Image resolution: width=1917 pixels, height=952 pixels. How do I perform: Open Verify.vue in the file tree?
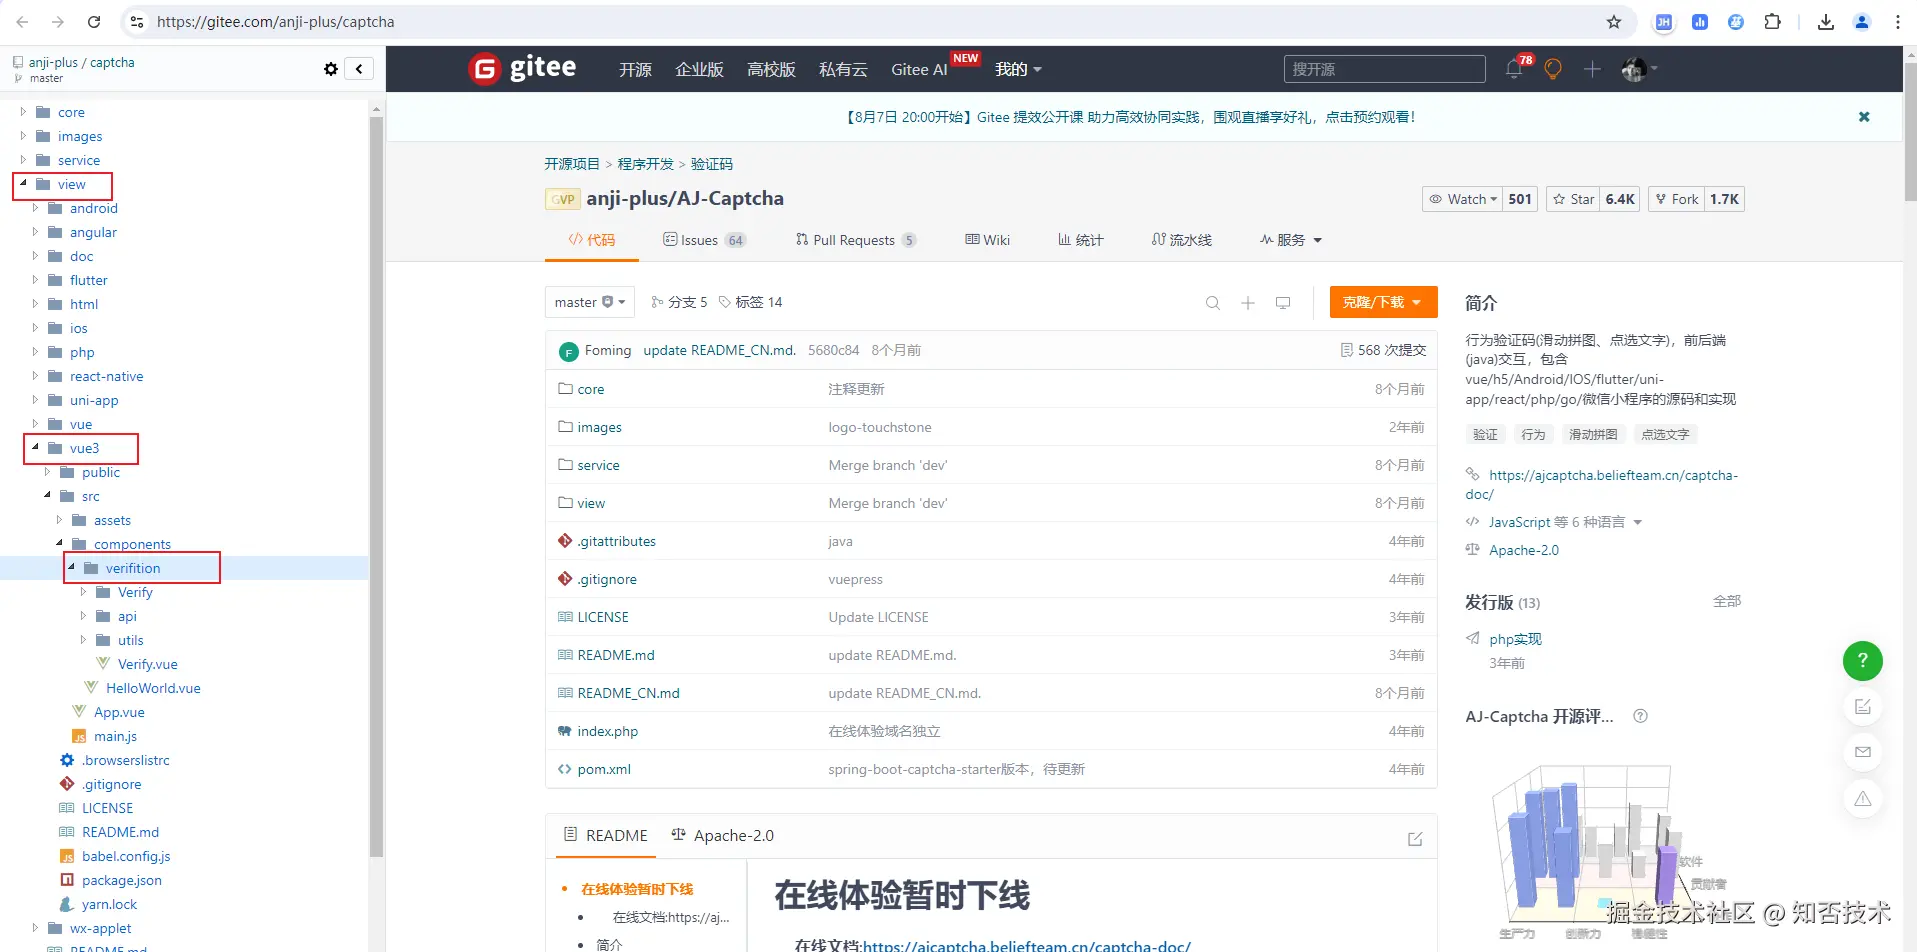[x=148, y=664]
